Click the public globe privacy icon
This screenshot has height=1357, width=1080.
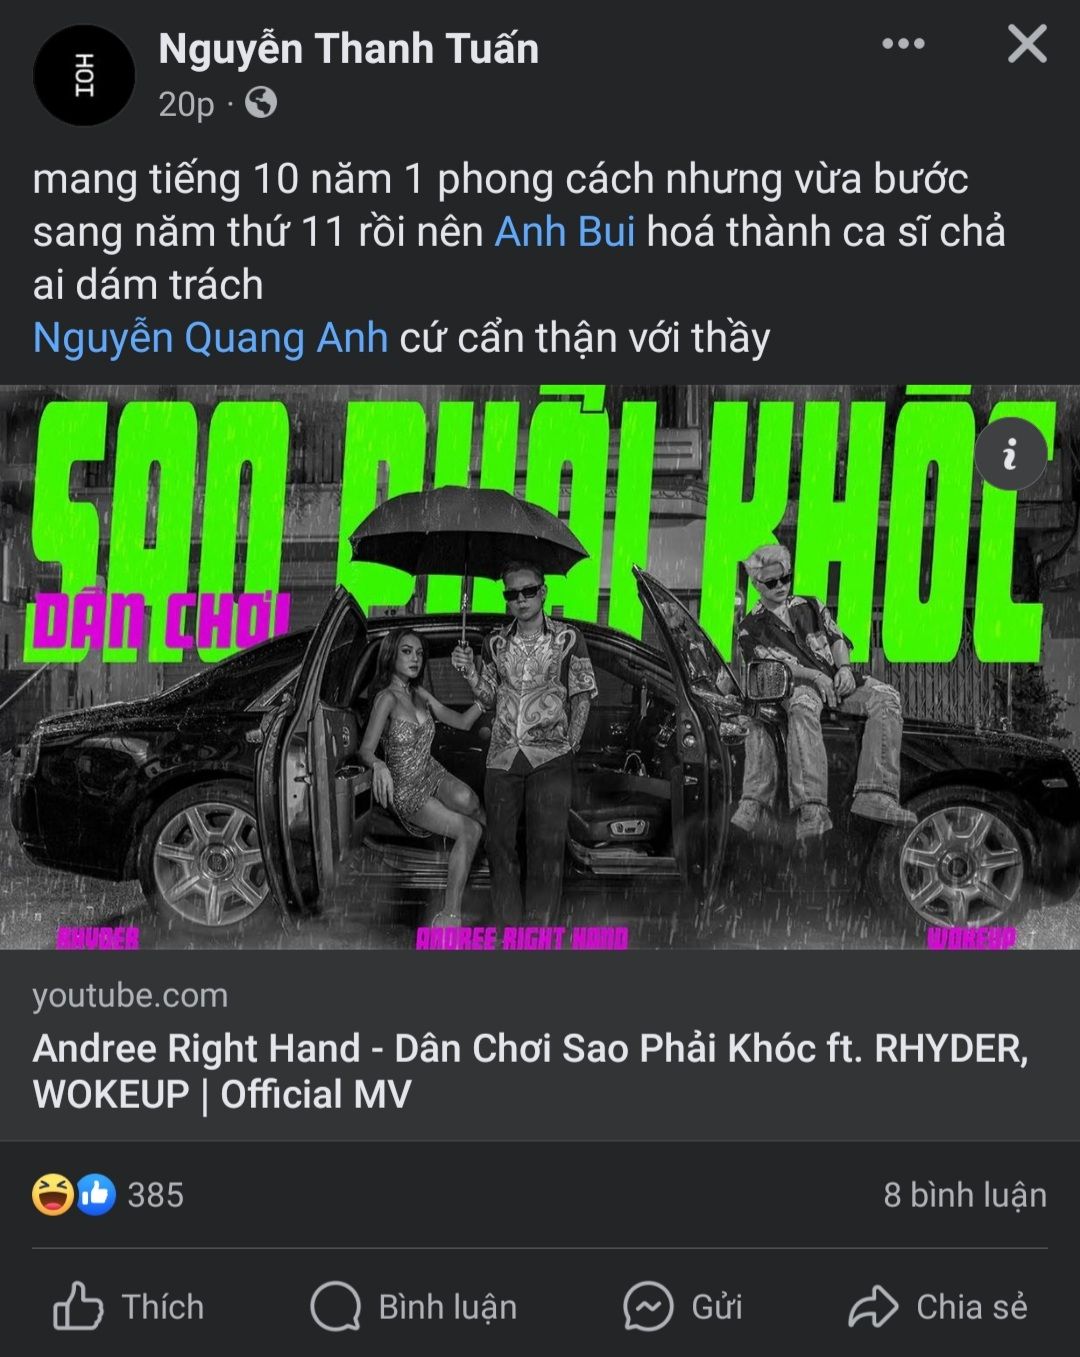[261, 102]
